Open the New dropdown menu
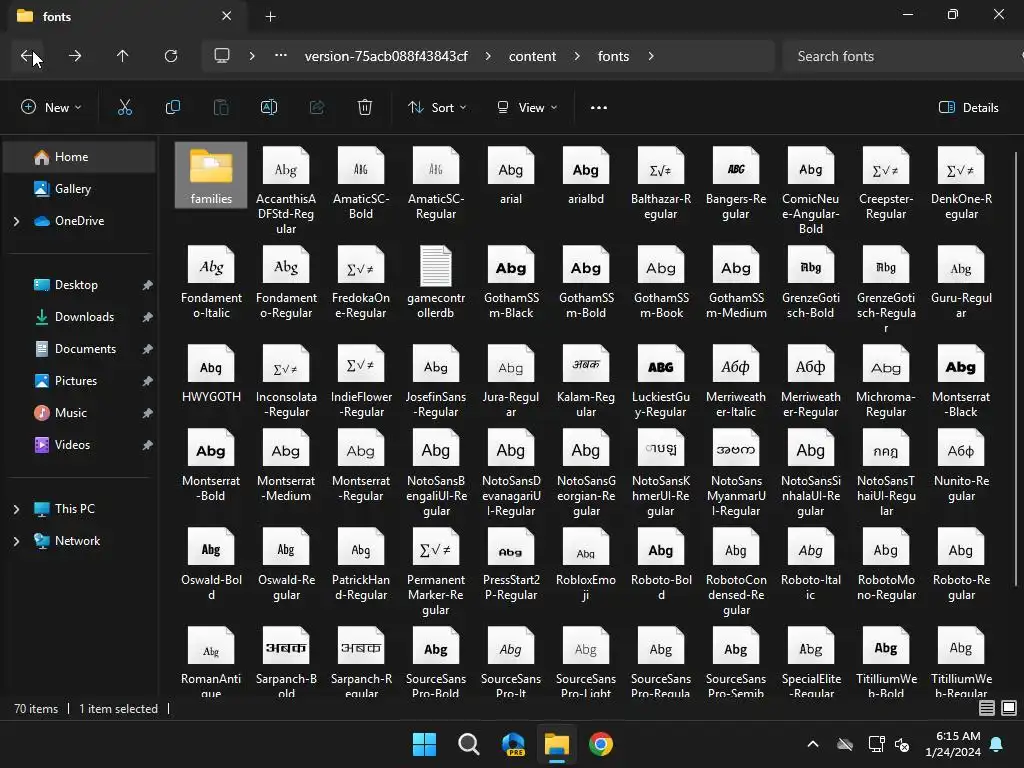 tap(51, 108)
